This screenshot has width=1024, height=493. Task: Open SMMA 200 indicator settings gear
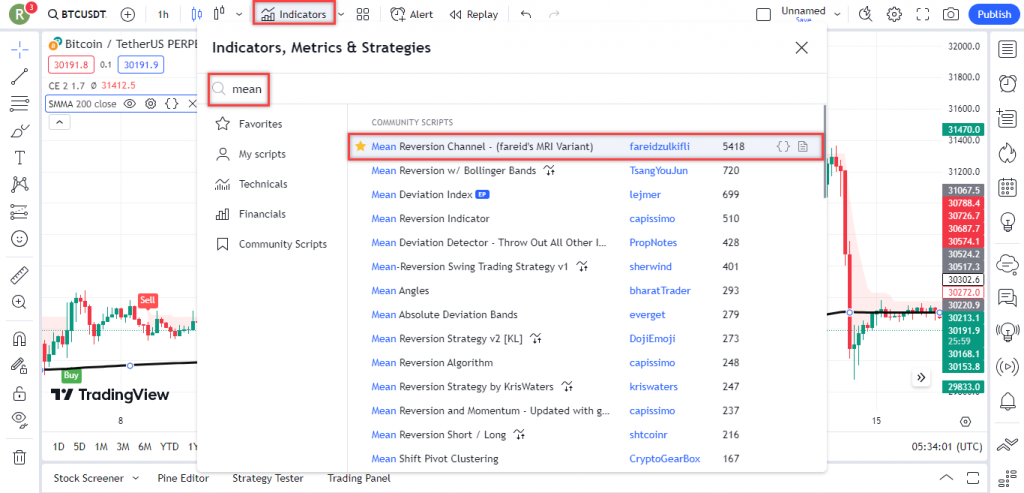[x=151, y=104]
